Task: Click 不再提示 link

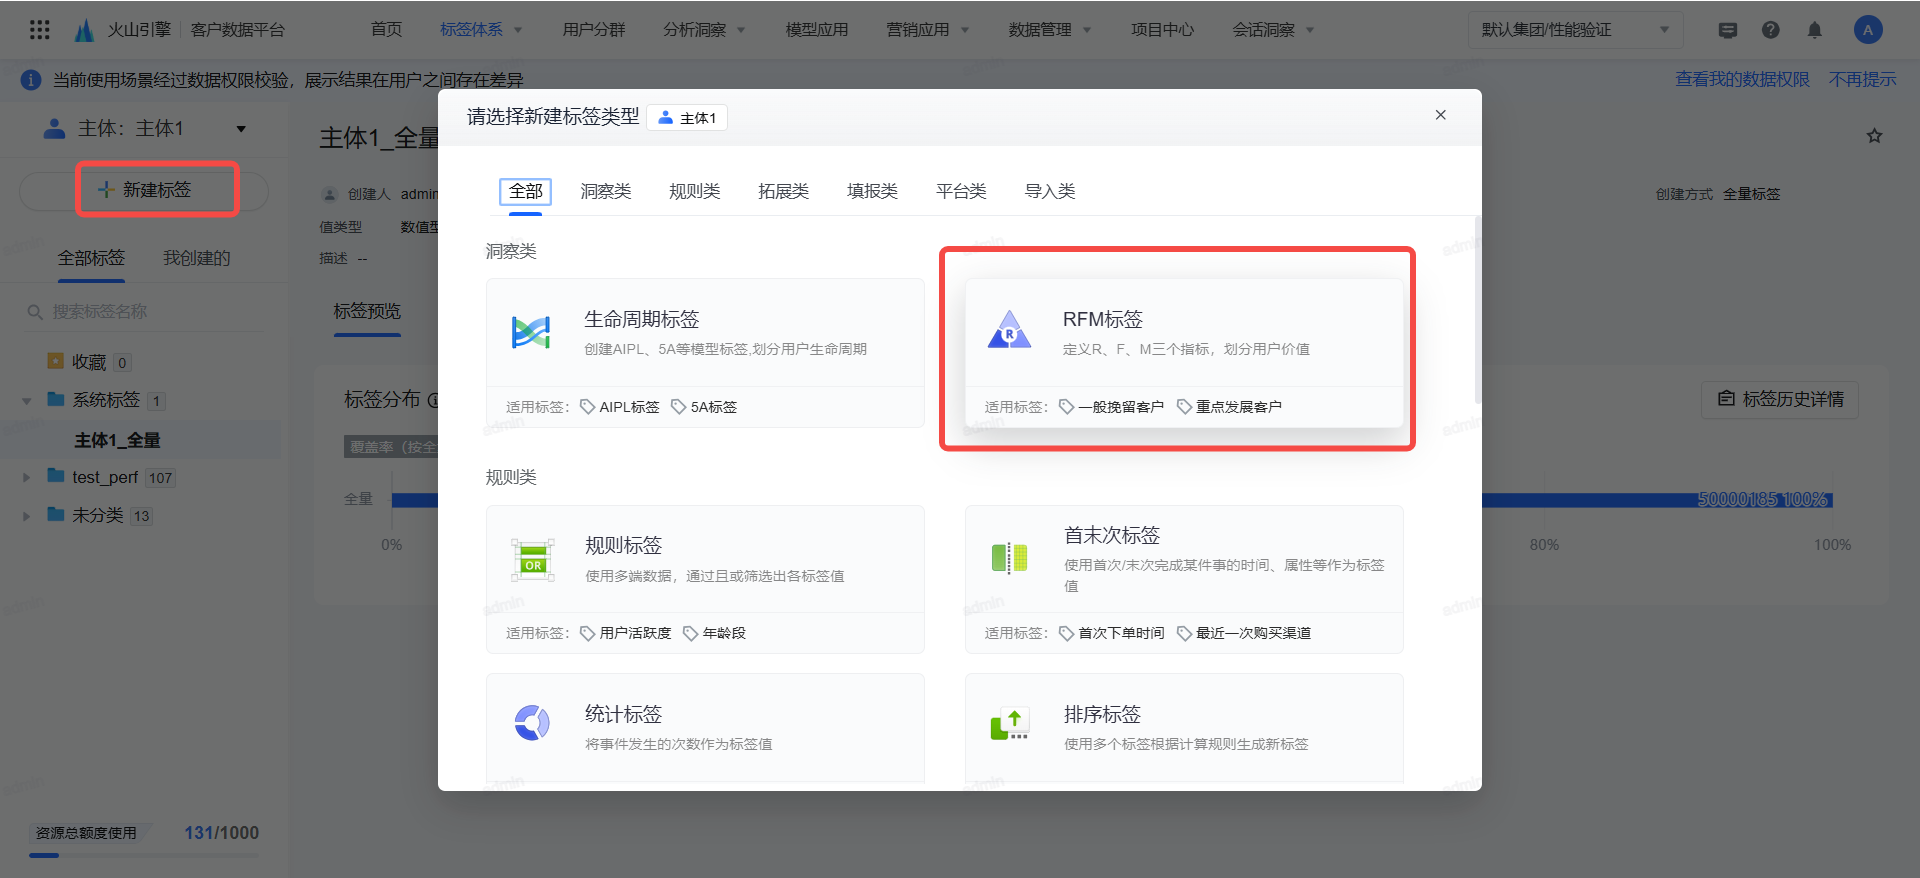Action: tap(1862, 79)
